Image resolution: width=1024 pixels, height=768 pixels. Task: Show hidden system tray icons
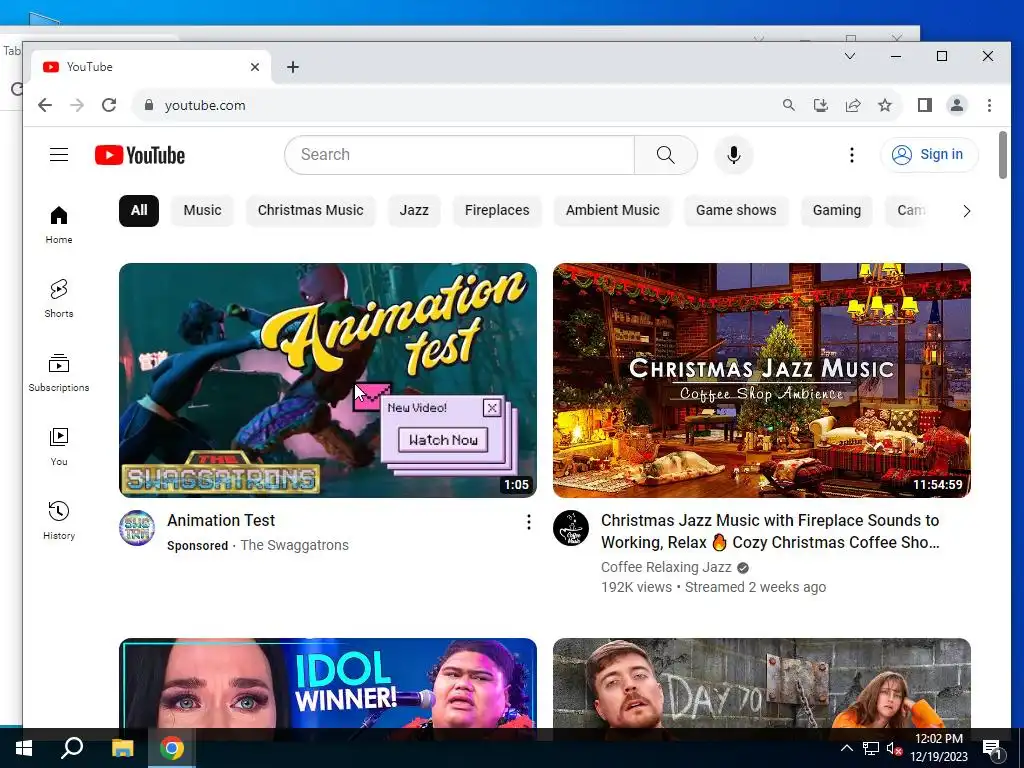846,748
